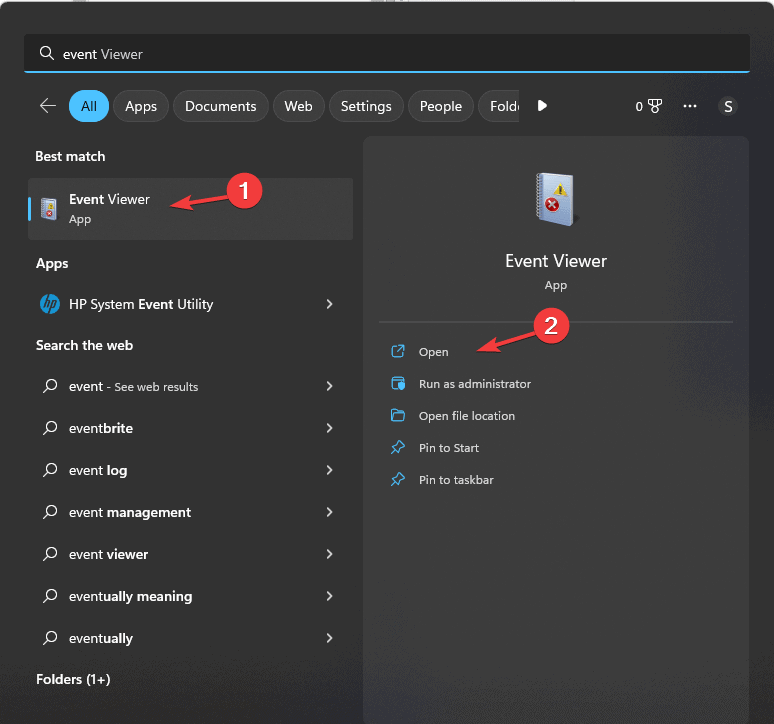Click Pin to taskbar
This screenshot has height=724, width=774.
pos(456,480)
